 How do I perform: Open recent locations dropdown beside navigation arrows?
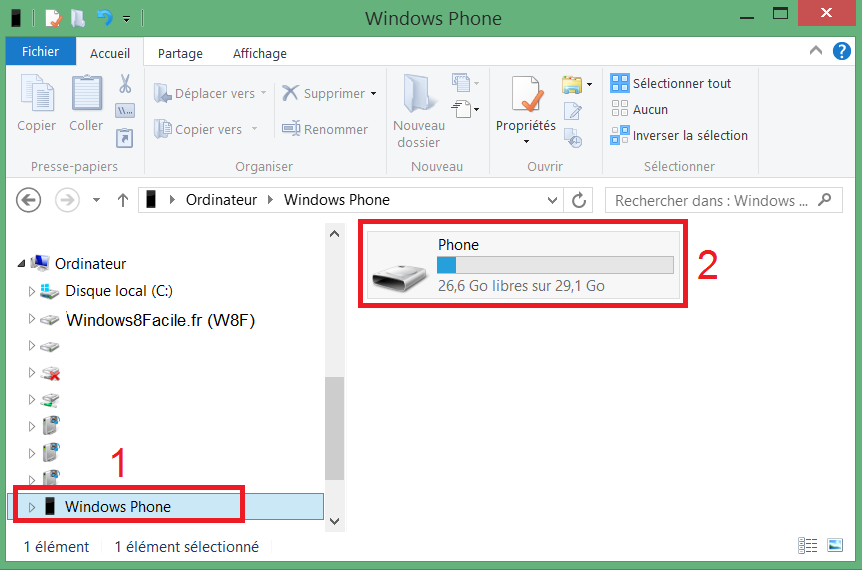coord(96,200)
